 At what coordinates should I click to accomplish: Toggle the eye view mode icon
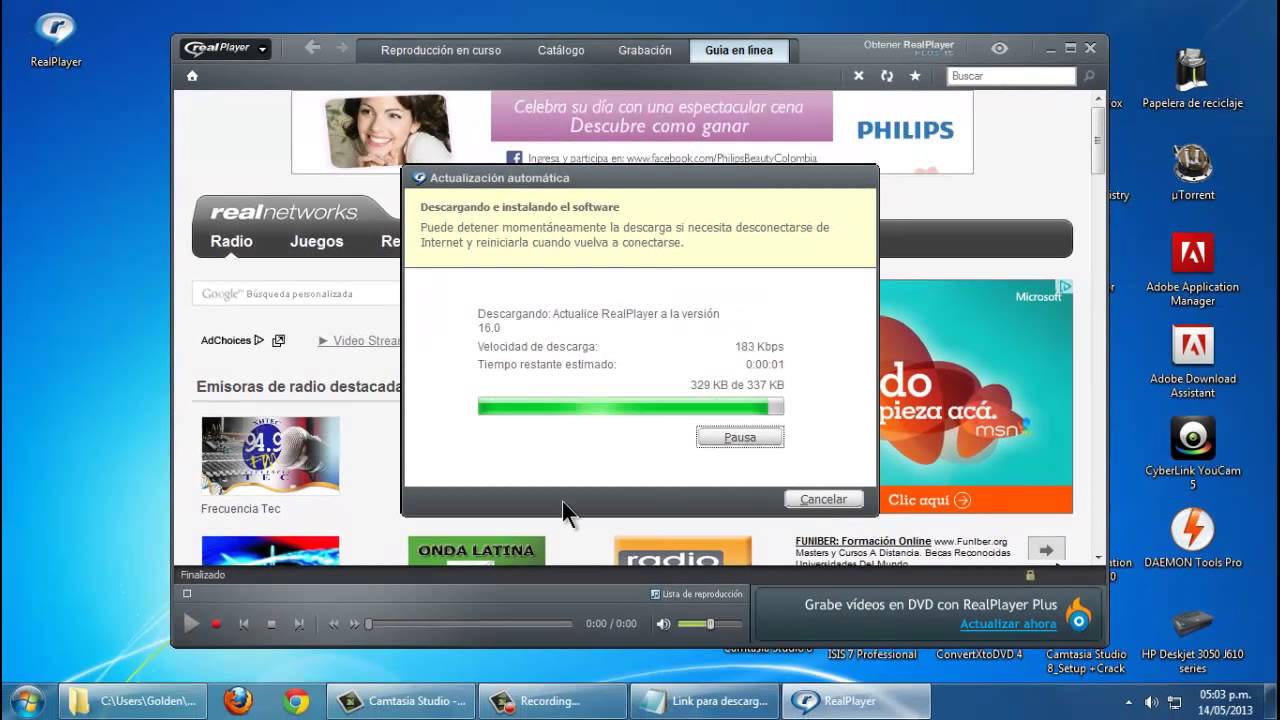pos(999,48)
